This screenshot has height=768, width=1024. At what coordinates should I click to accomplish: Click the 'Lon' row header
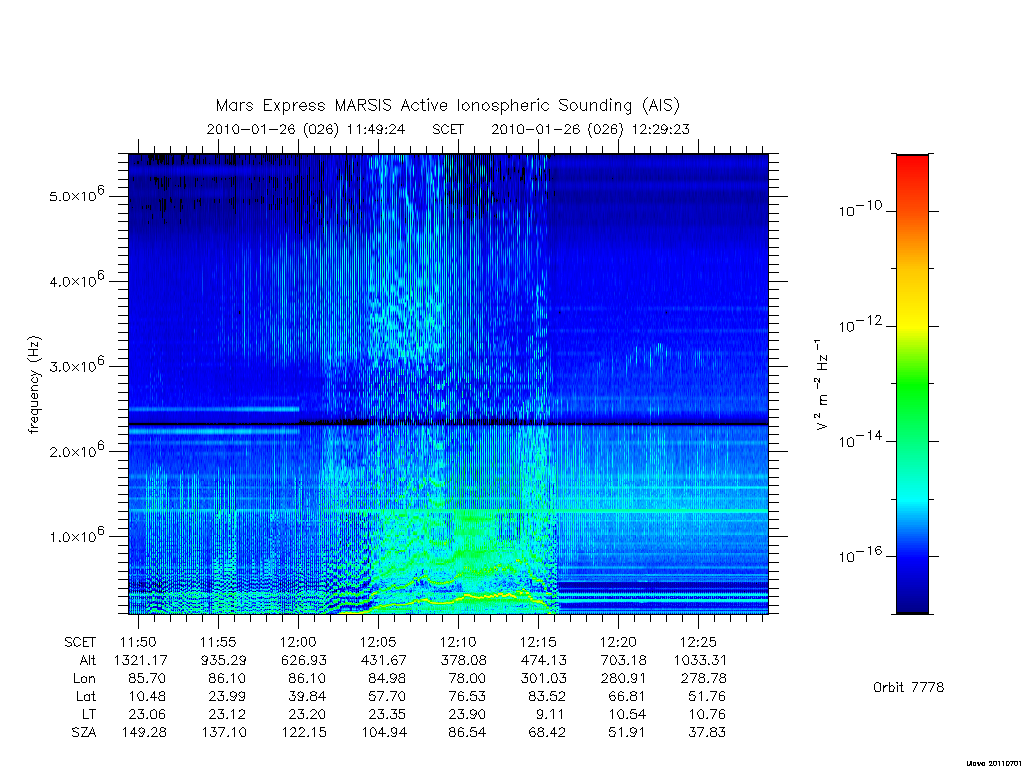point(84,679)
